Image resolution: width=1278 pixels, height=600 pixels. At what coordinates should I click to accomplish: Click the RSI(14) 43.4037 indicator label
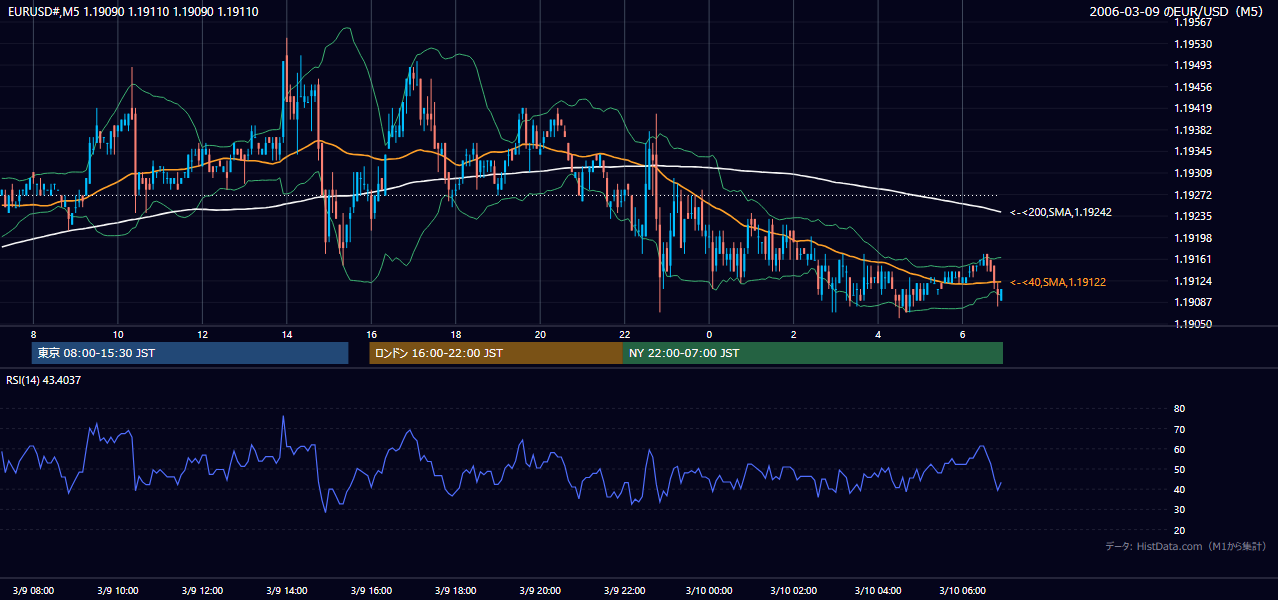pyautogui.click(x=44, y=380)
